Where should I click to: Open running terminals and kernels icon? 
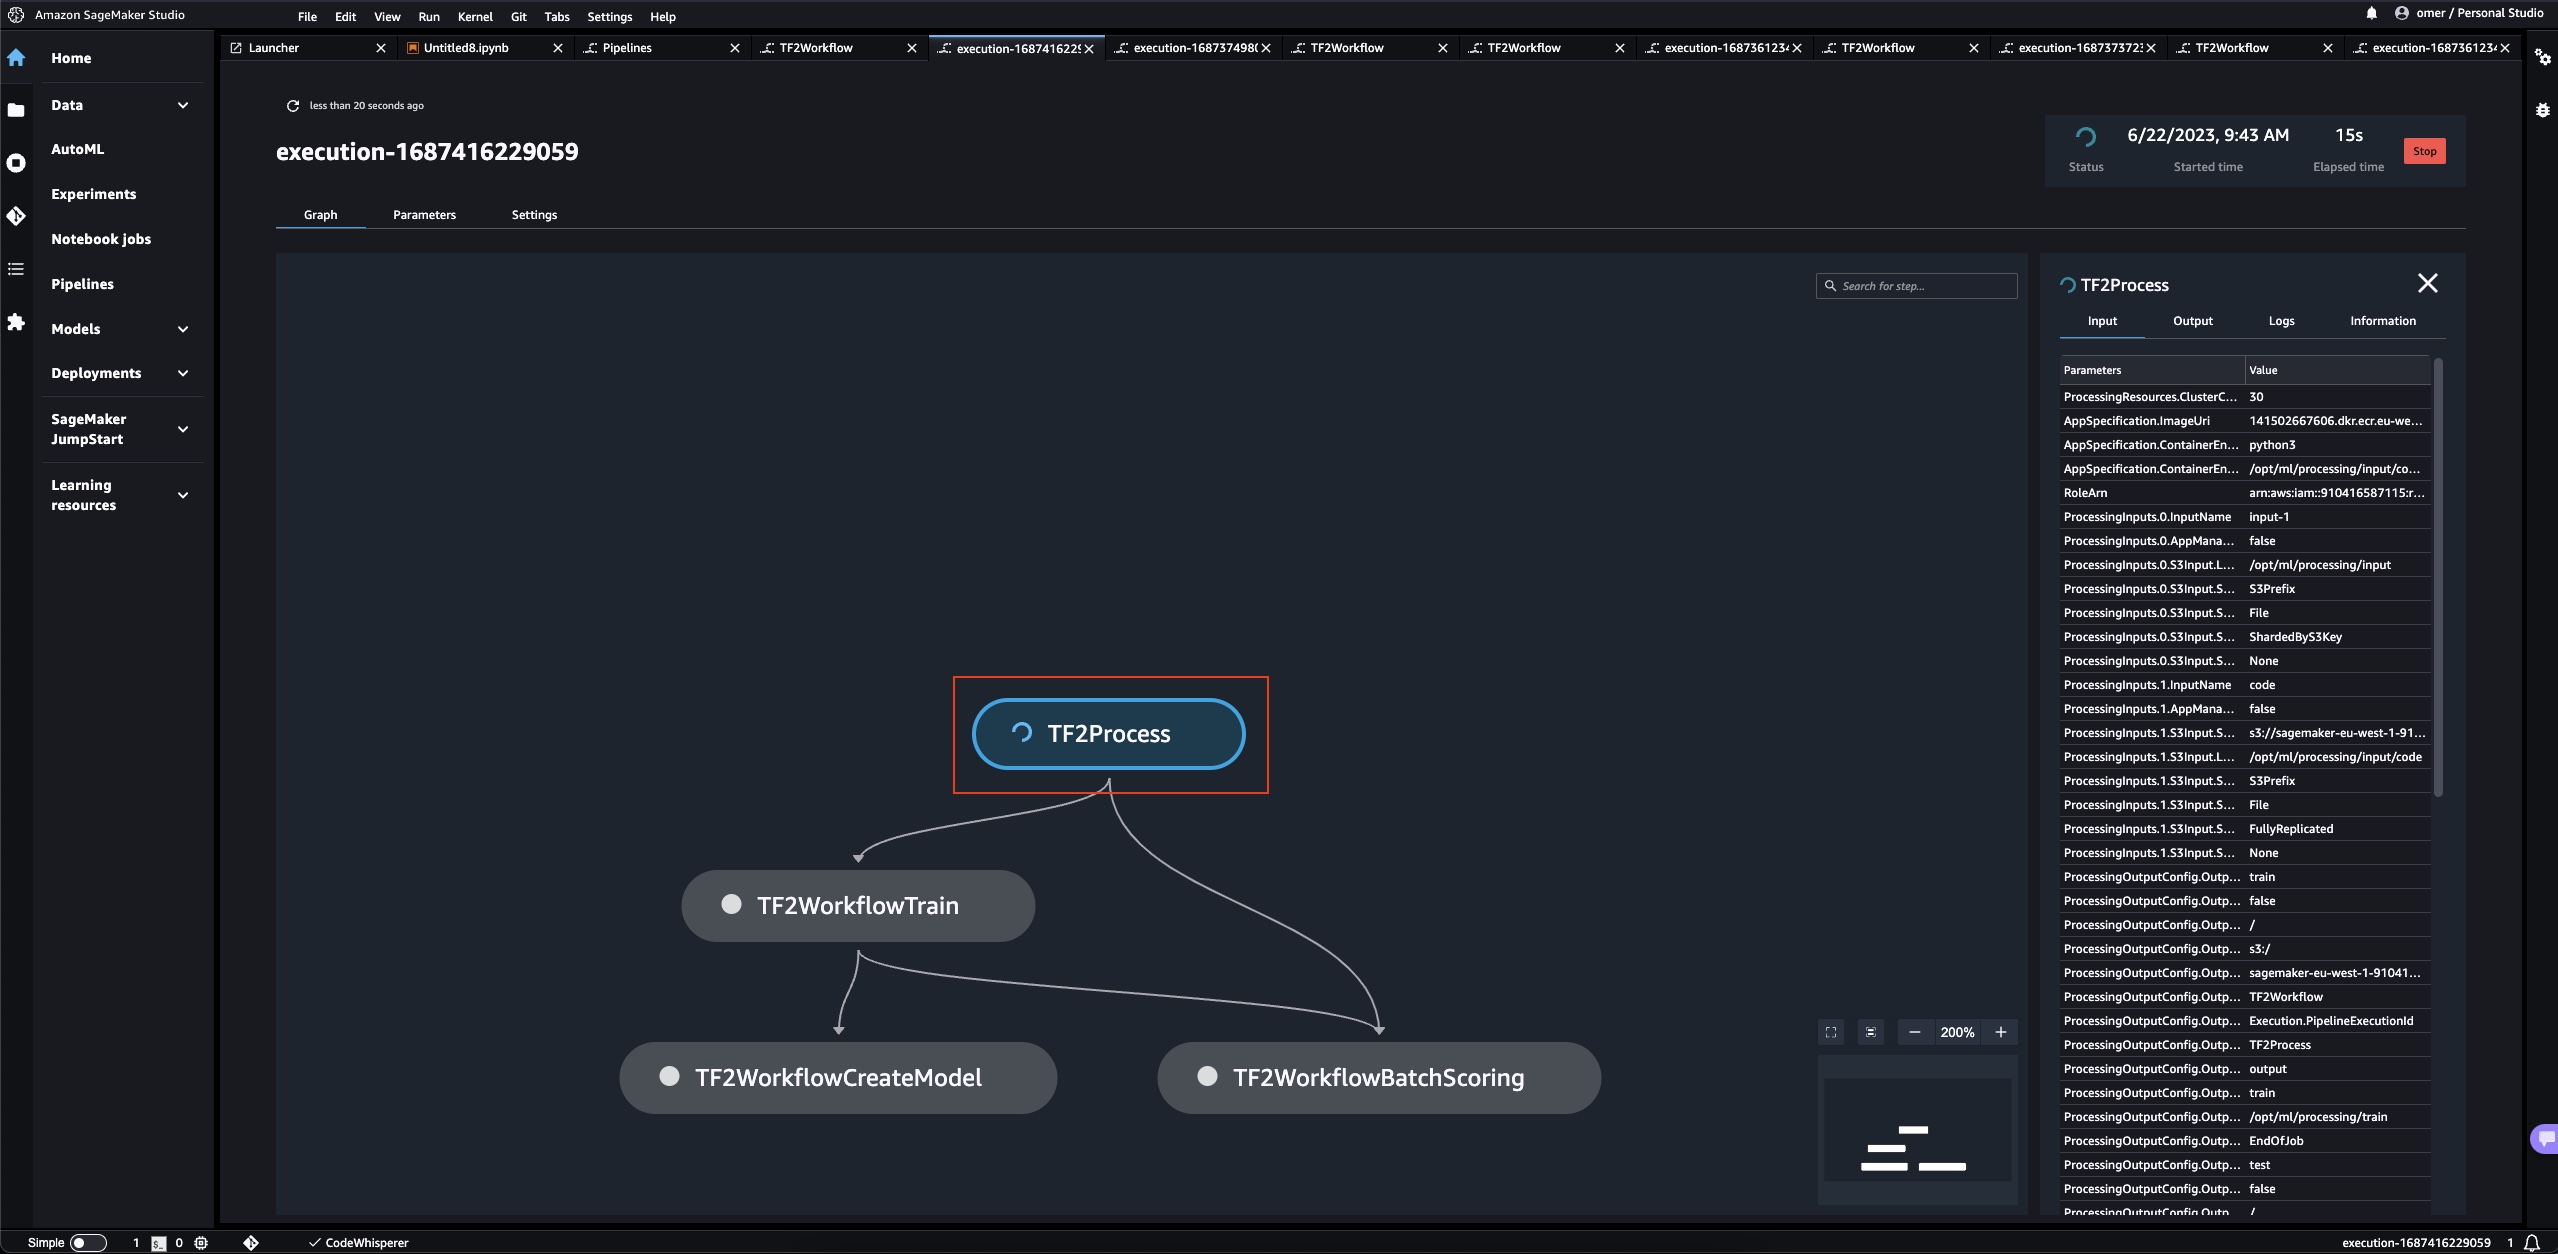coord(16,163)
